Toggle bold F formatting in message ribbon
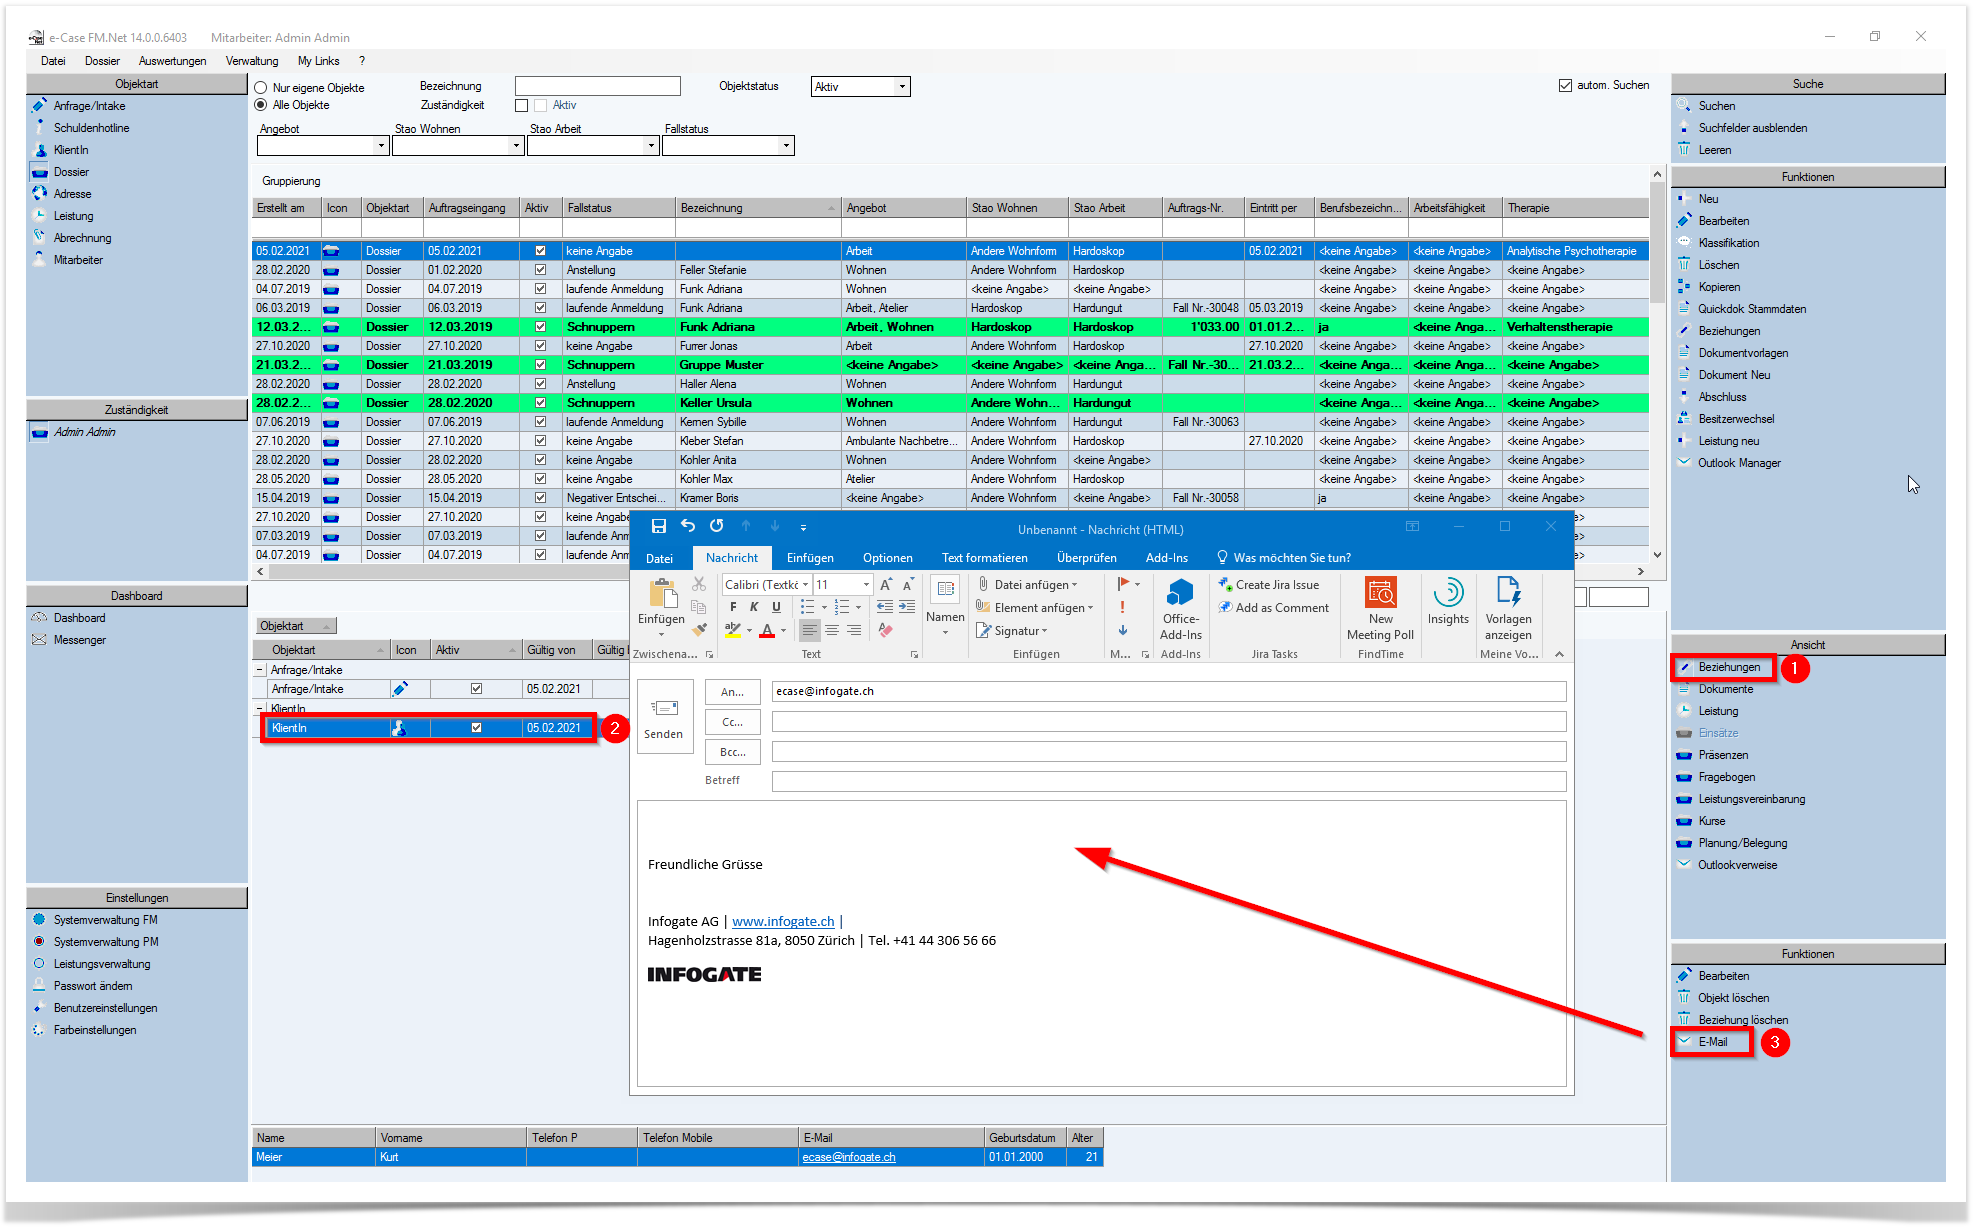Image resolution: width=1980 pixels, height=1231 pixels. 733,607
